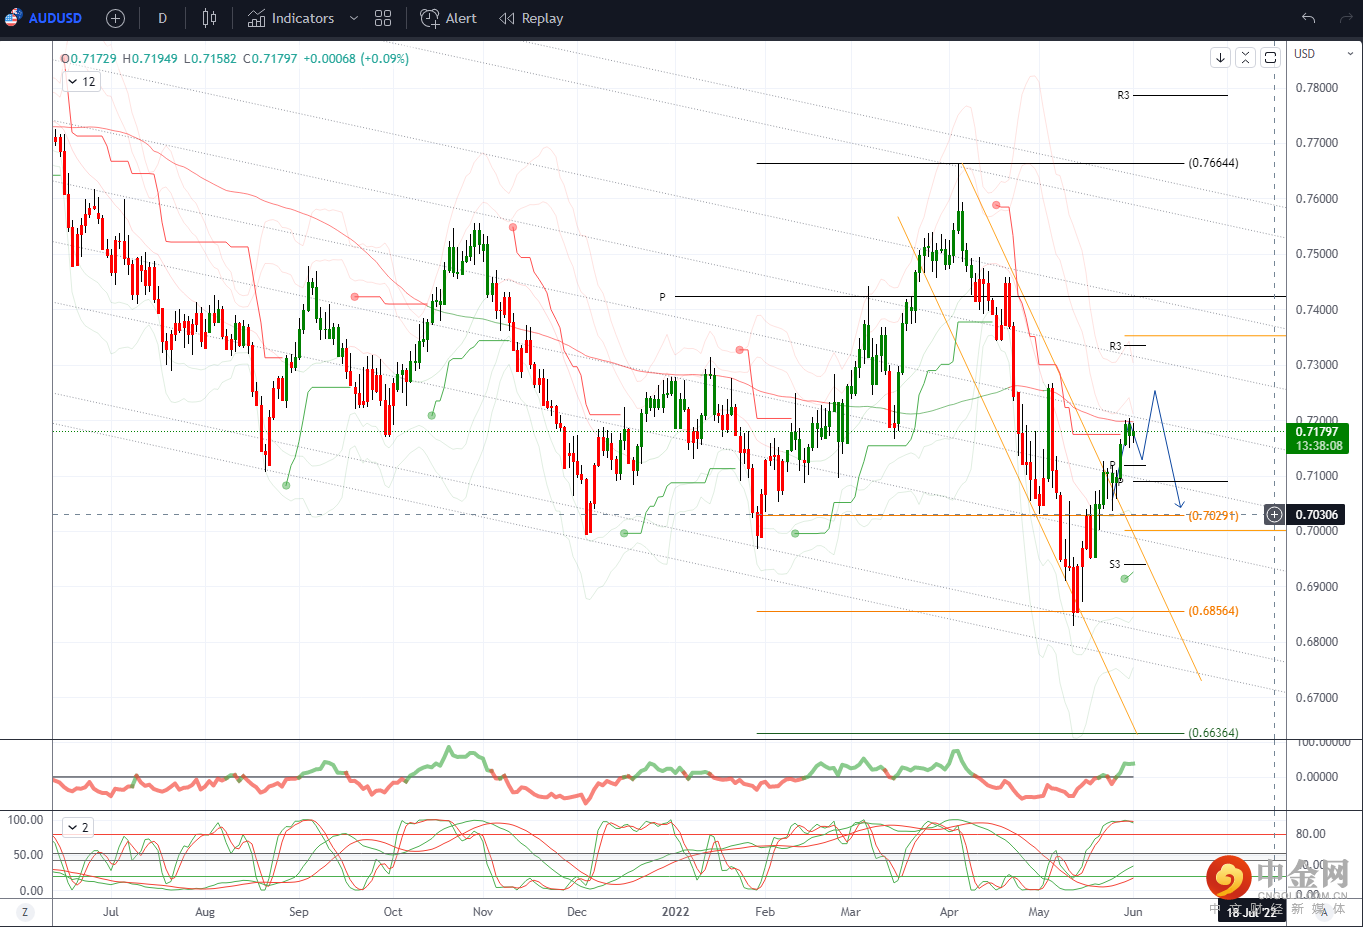This screenshot has height=927, width=1363.
Task: Expand the 2 indicators legend in lower pane
Action: tap(78, 827)
